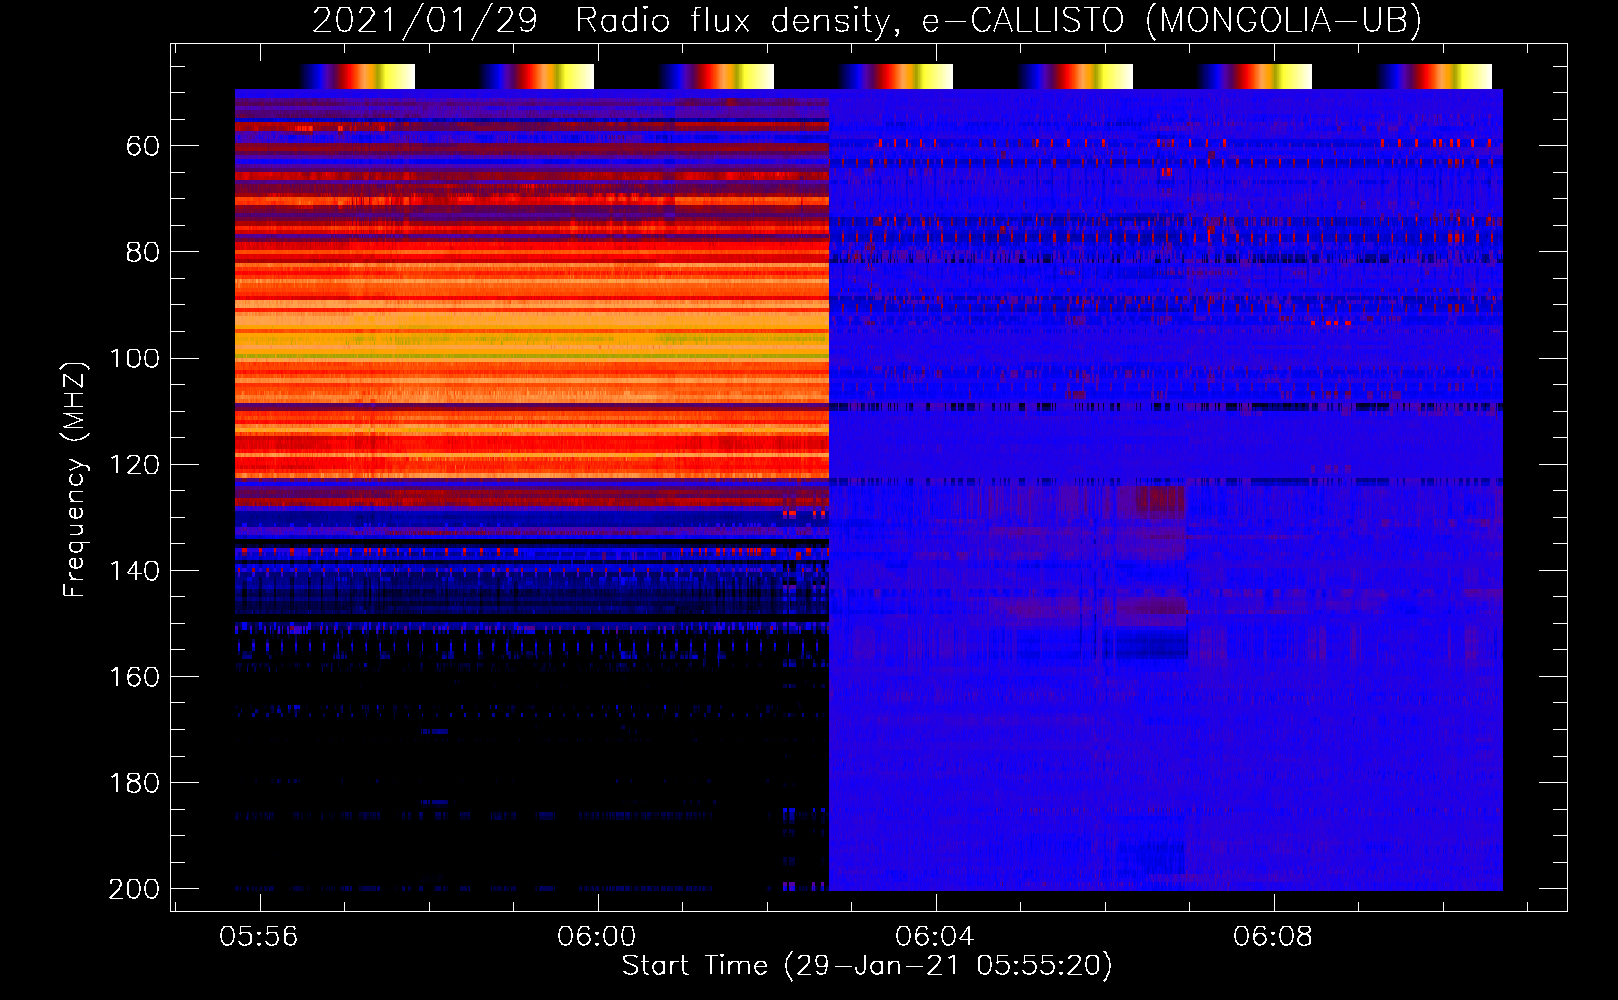1618x1000 pixels.
Task: Click the 'Frequency (MHZ)' axis label
Action: [75, 480]
